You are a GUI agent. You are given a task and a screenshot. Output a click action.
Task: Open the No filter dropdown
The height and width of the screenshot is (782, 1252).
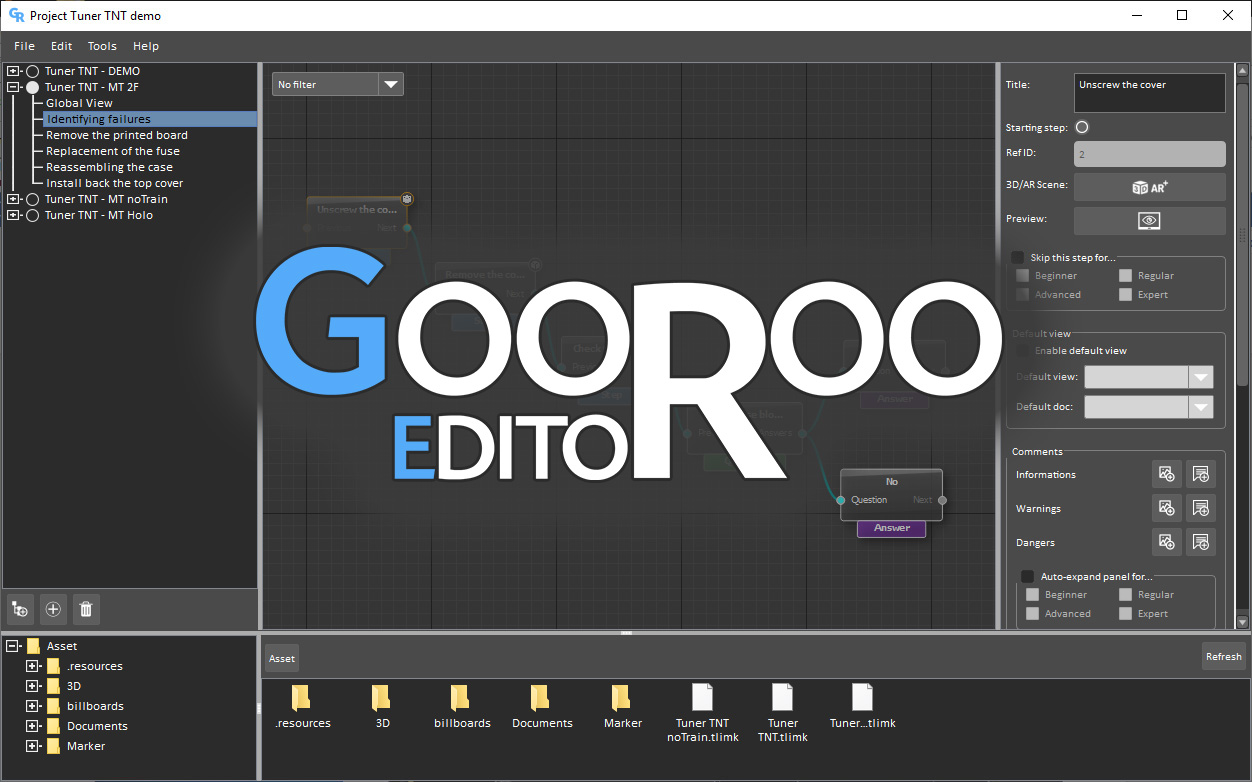click(338, 85)
